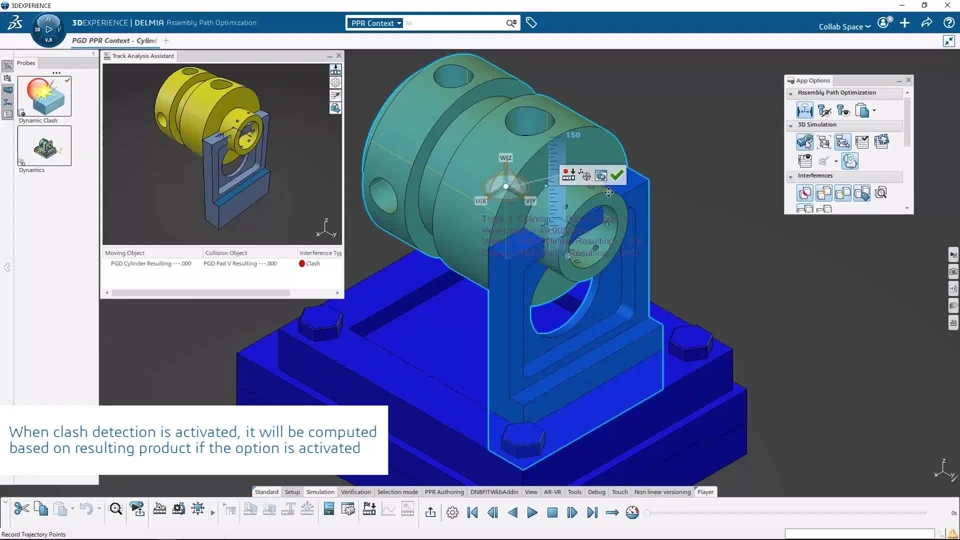Collapse the Assembly Path Optimization section
Image resolution: width=960 pixels, height=540 pixels.
790,93
